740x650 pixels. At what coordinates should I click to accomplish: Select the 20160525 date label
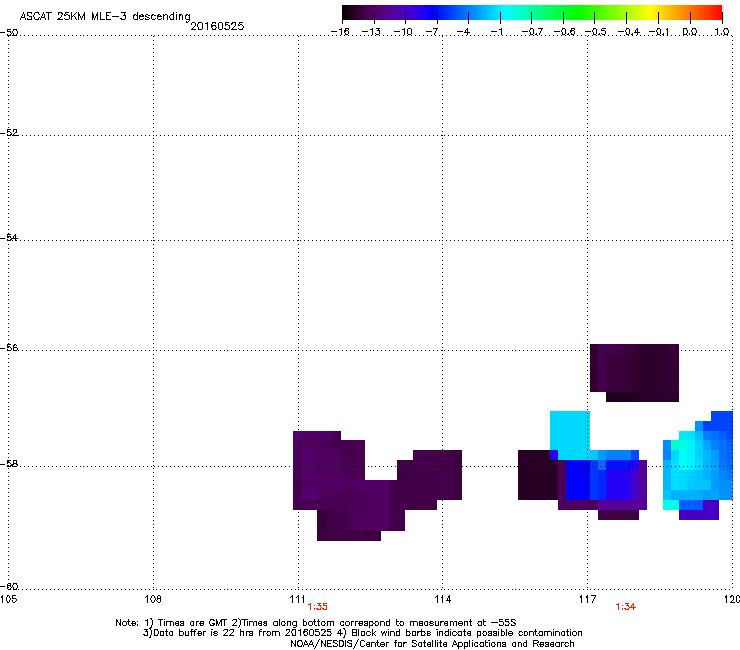pos(217,26)
